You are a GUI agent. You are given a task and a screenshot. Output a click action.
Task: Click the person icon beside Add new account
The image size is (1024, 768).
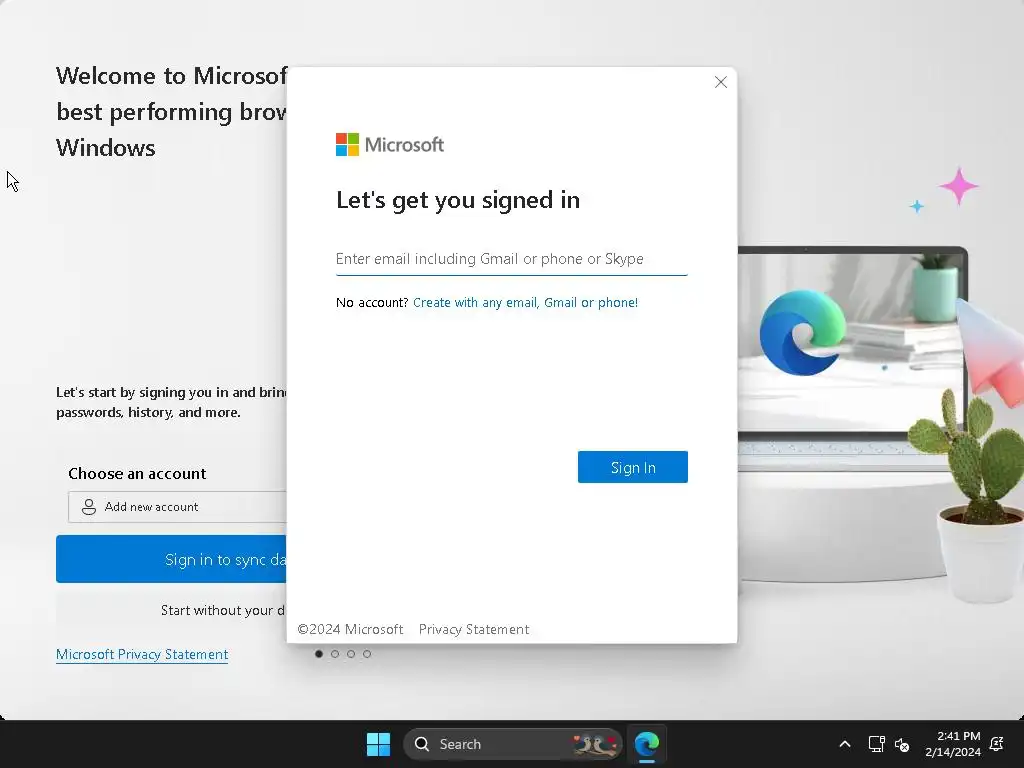(89, 507)
